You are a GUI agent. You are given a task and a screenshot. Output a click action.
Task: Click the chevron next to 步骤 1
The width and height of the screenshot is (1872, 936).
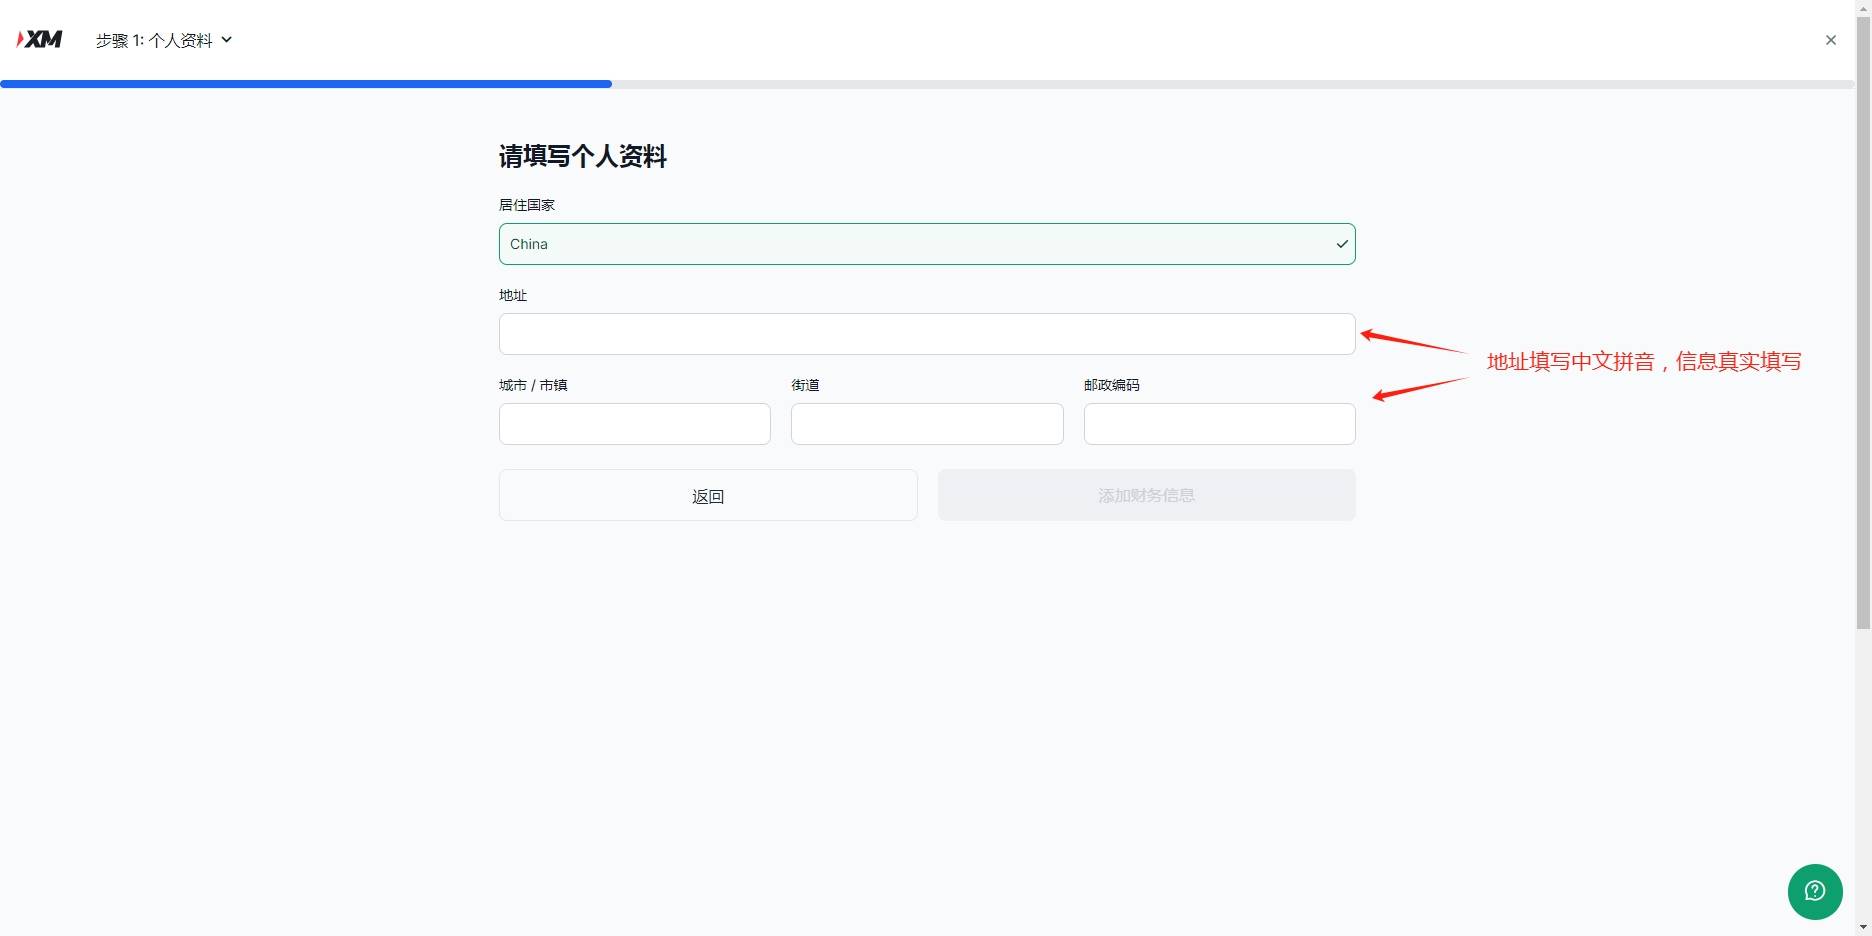227,40
